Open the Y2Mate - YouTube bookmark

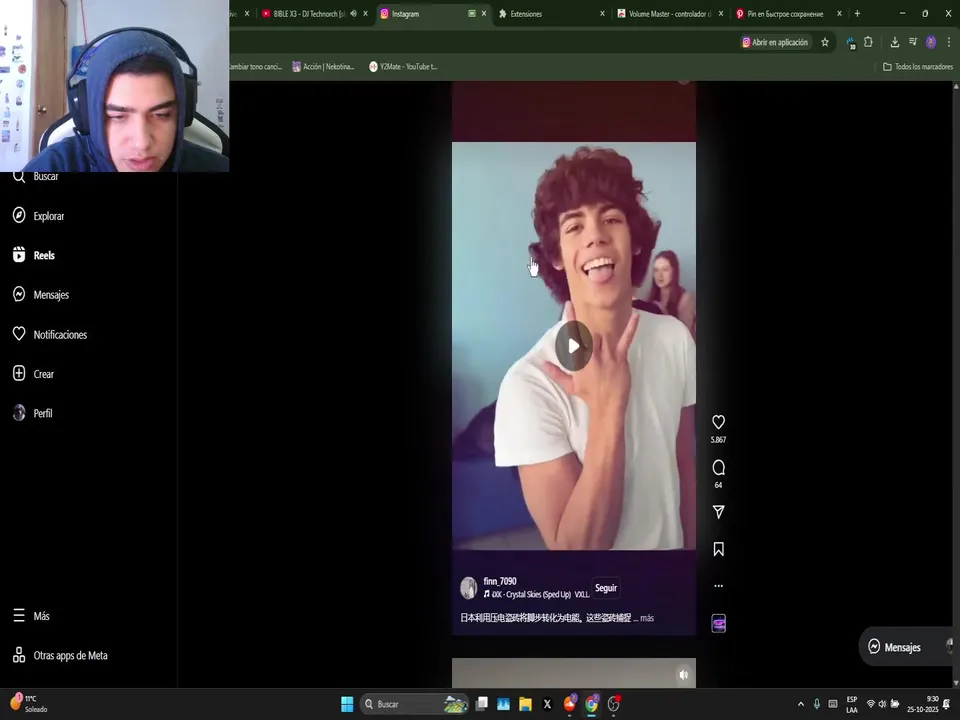[x=403, y=67]
